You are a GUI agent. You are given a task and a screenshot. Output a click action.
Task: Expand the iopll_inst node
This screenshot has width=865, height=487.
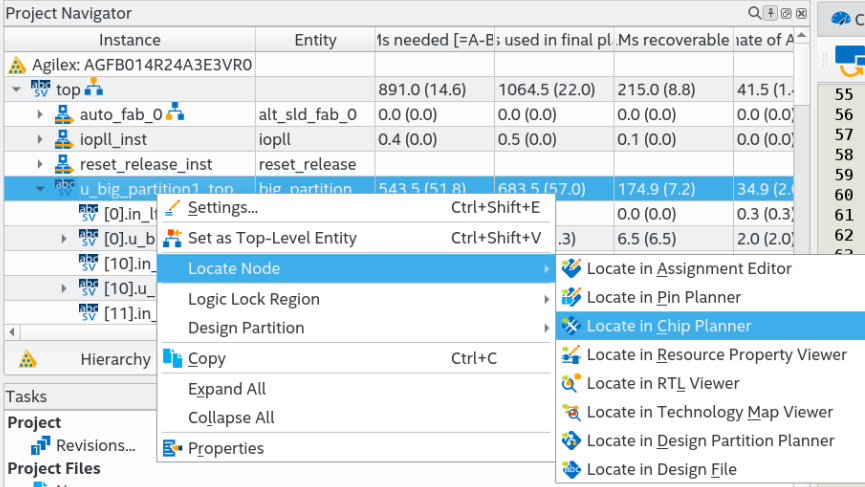pos(40,139)
